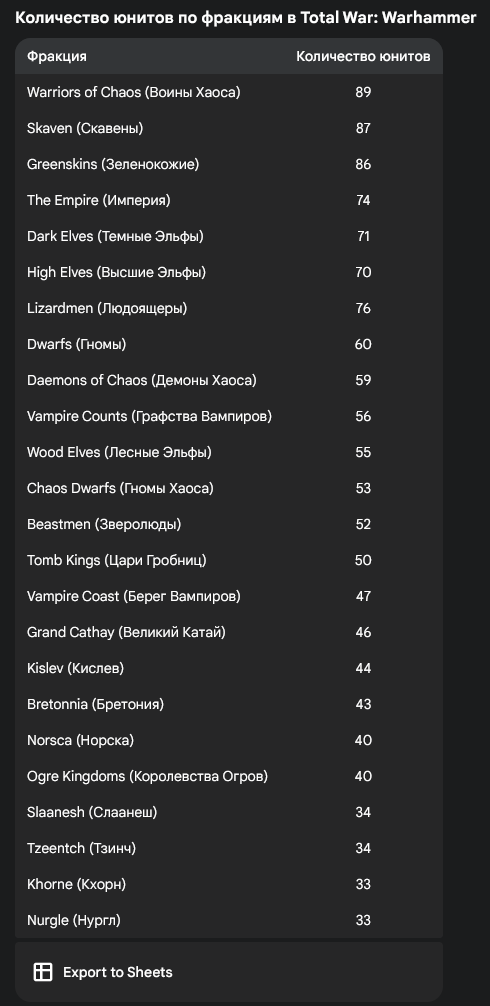Click the Lizardmen unit count 76
Viewport: 490px width, 1006px height.
[x=363, y=308]
